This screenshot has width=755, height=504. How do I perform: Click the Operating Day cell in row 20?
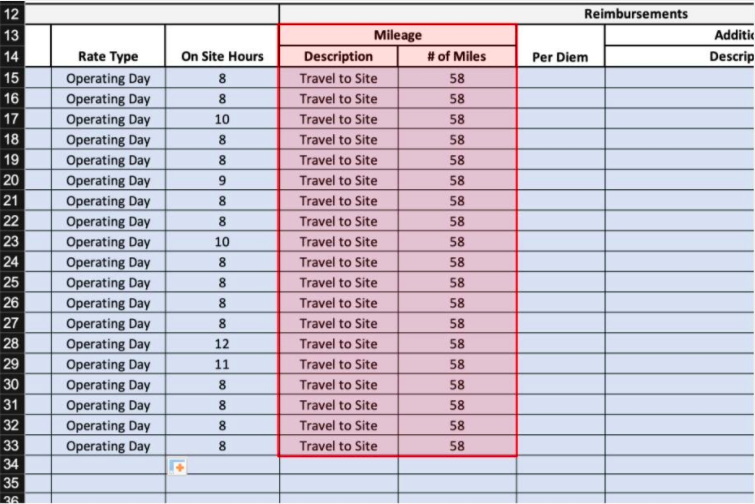coord(108,181)
